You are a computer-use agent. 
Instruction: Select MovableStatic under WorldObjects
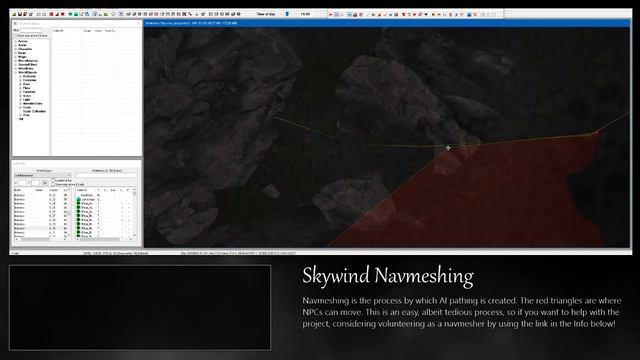[x=33, y=103]
